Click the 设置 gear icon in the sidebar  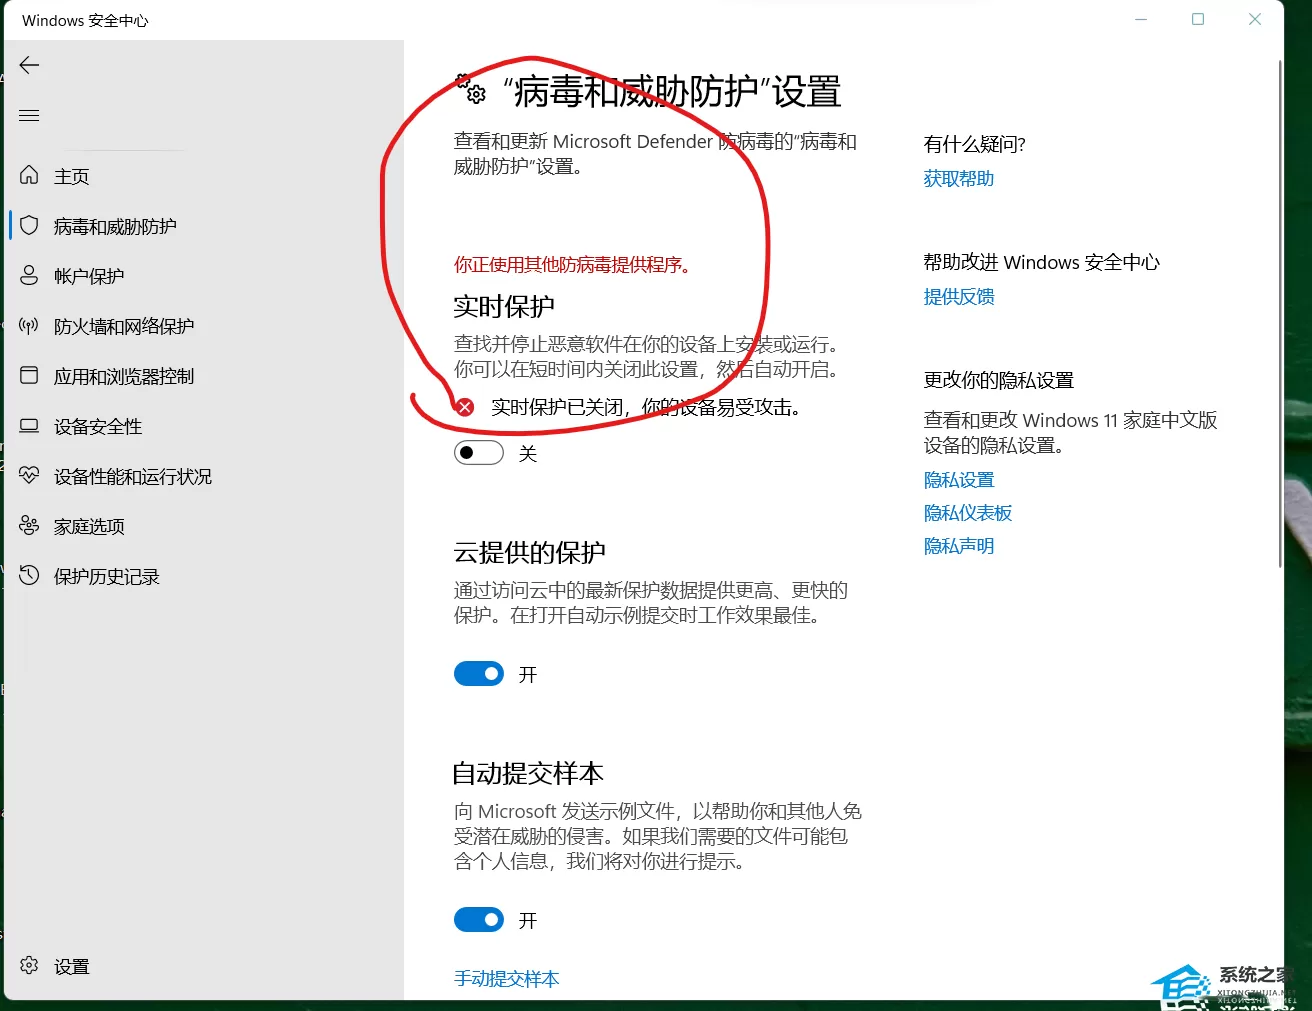coord(29,965)
